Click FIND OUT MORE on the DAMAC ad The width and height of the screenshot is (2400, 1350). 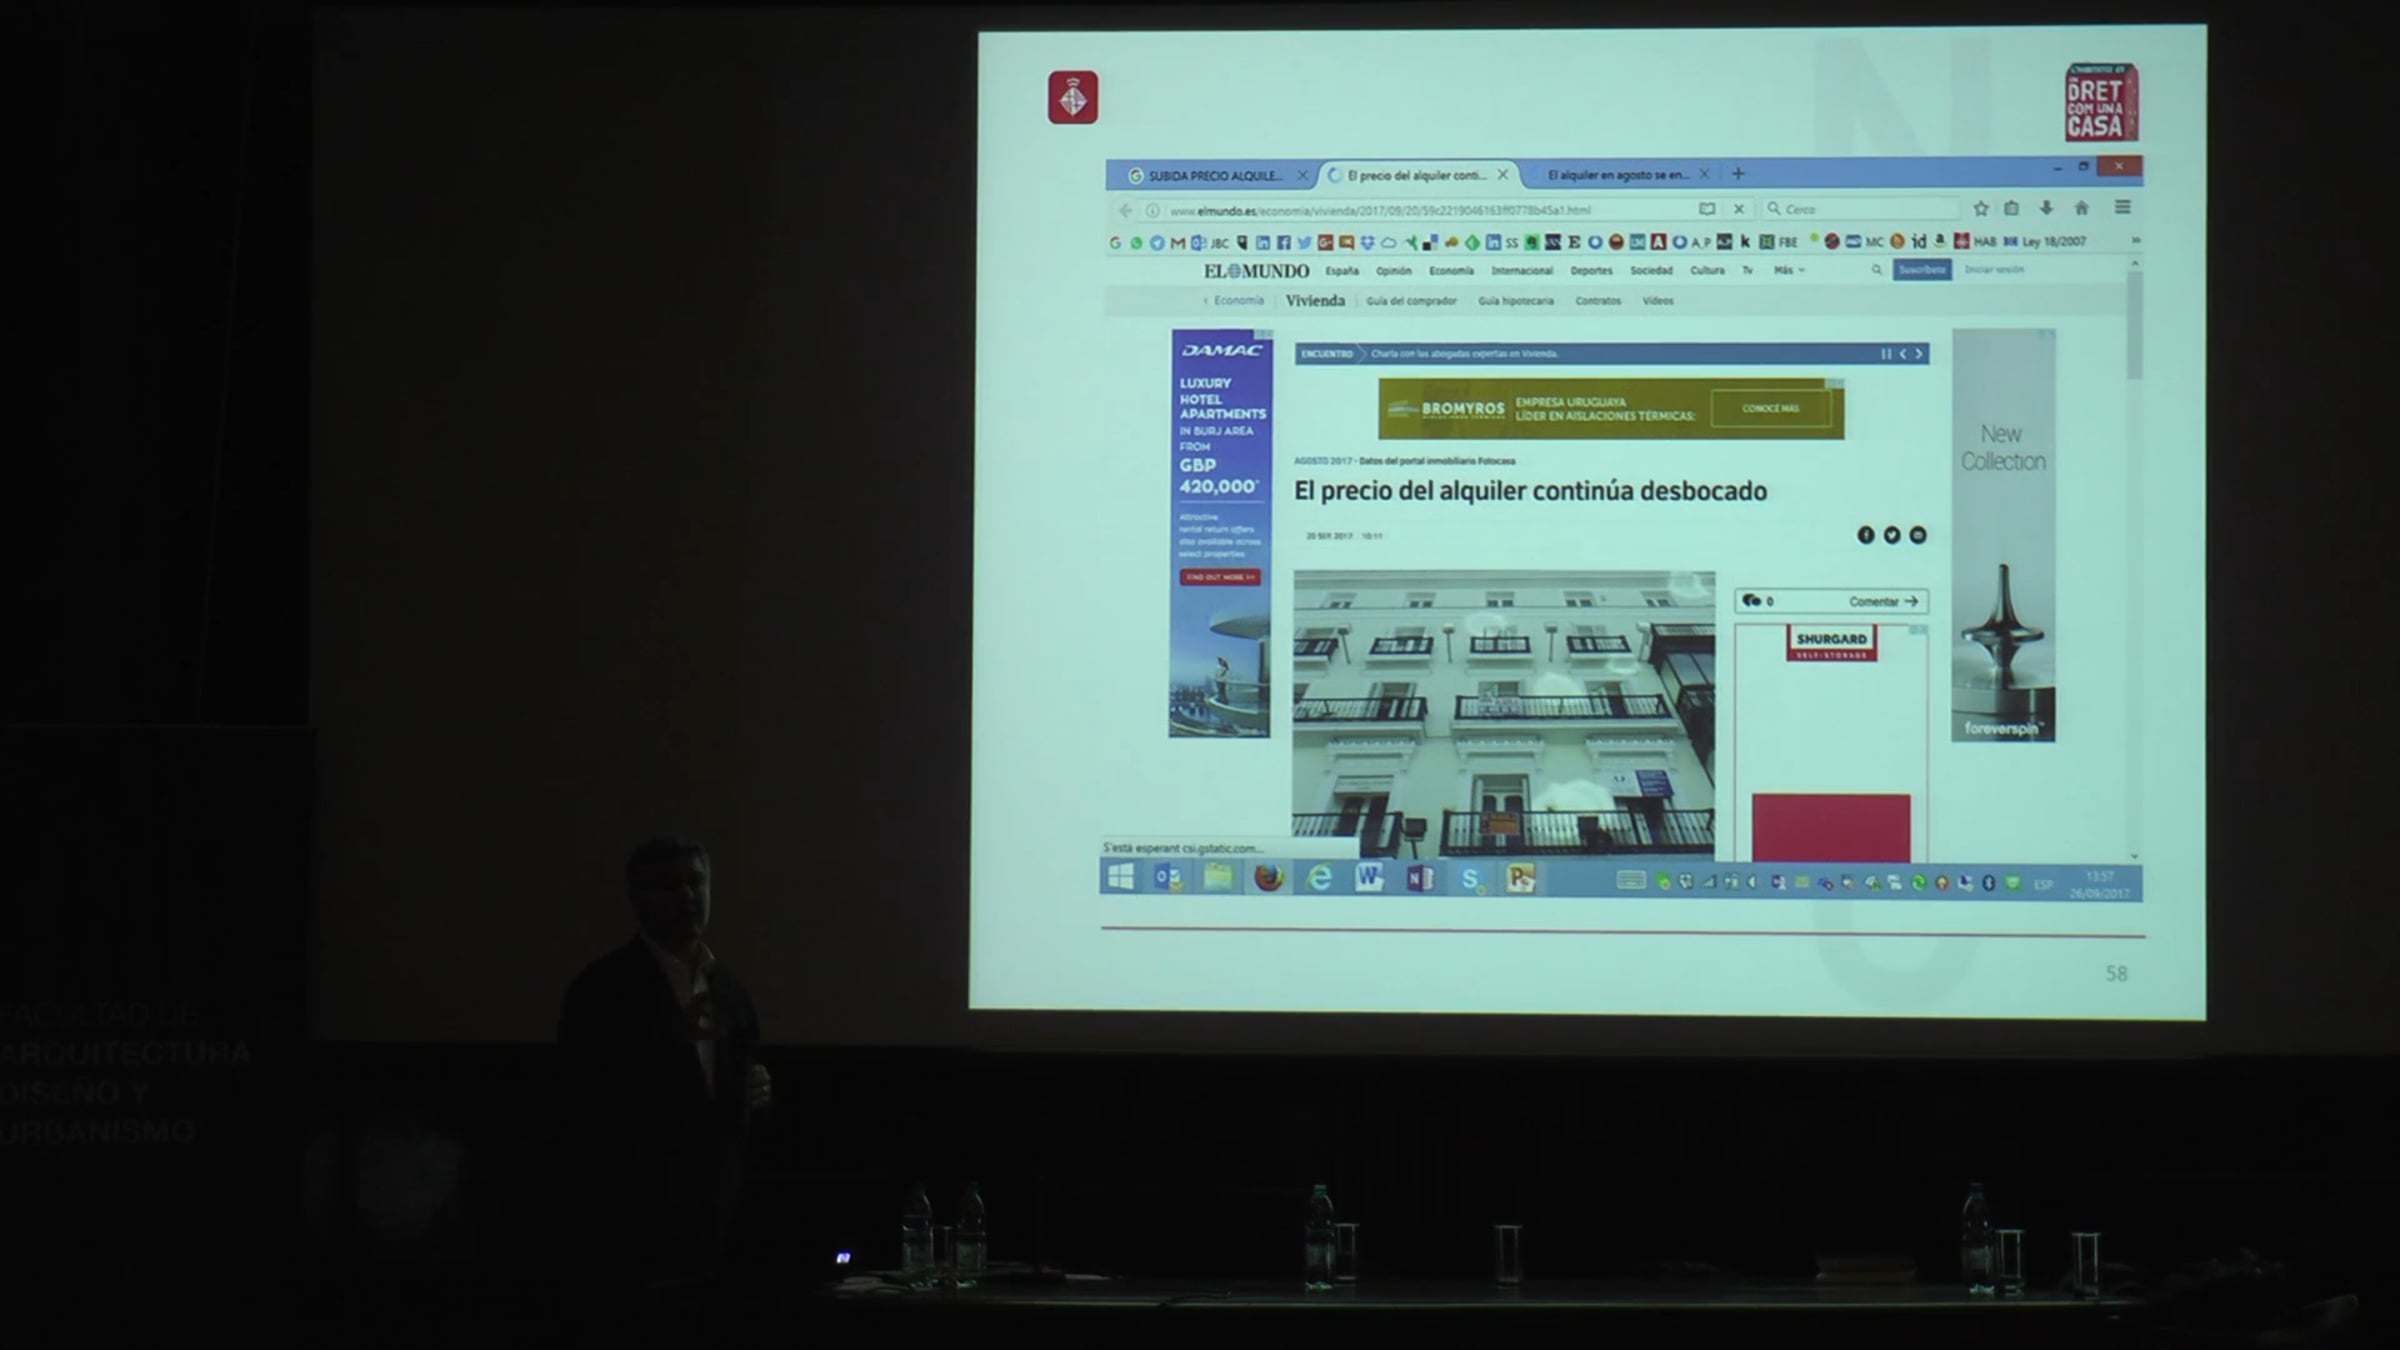1220,577
